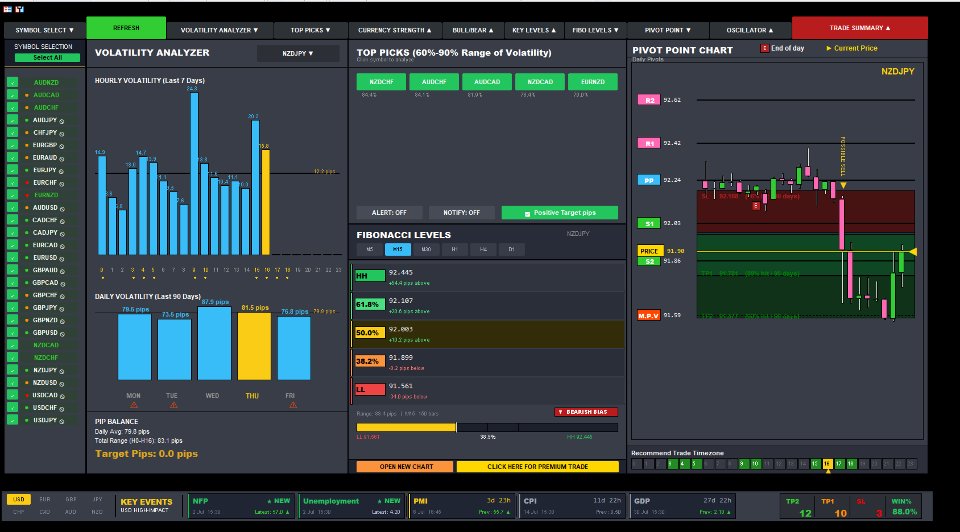This screenshot has width=960, height=532.
Task: Expand the CURRENCY STRENGTH menu
Action: pos(394,30)
